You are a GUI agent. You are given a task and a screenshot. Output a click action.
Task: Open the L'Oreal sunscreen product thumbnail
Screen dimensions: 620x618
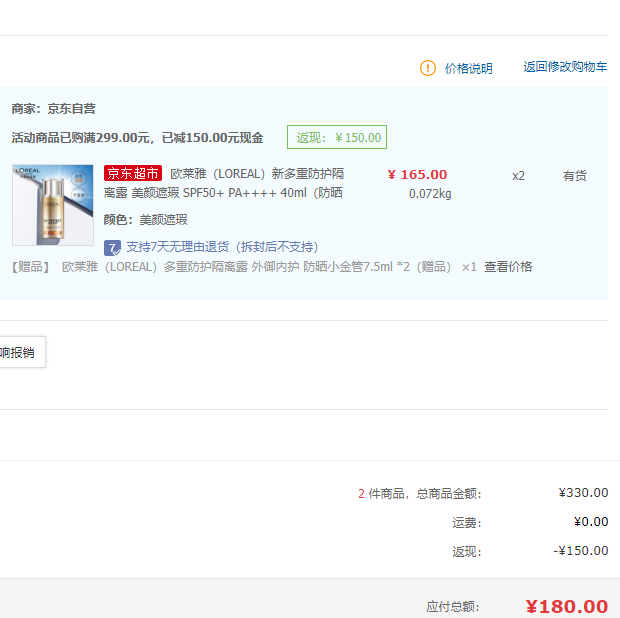pyautogui.click(x=53, y=205)
